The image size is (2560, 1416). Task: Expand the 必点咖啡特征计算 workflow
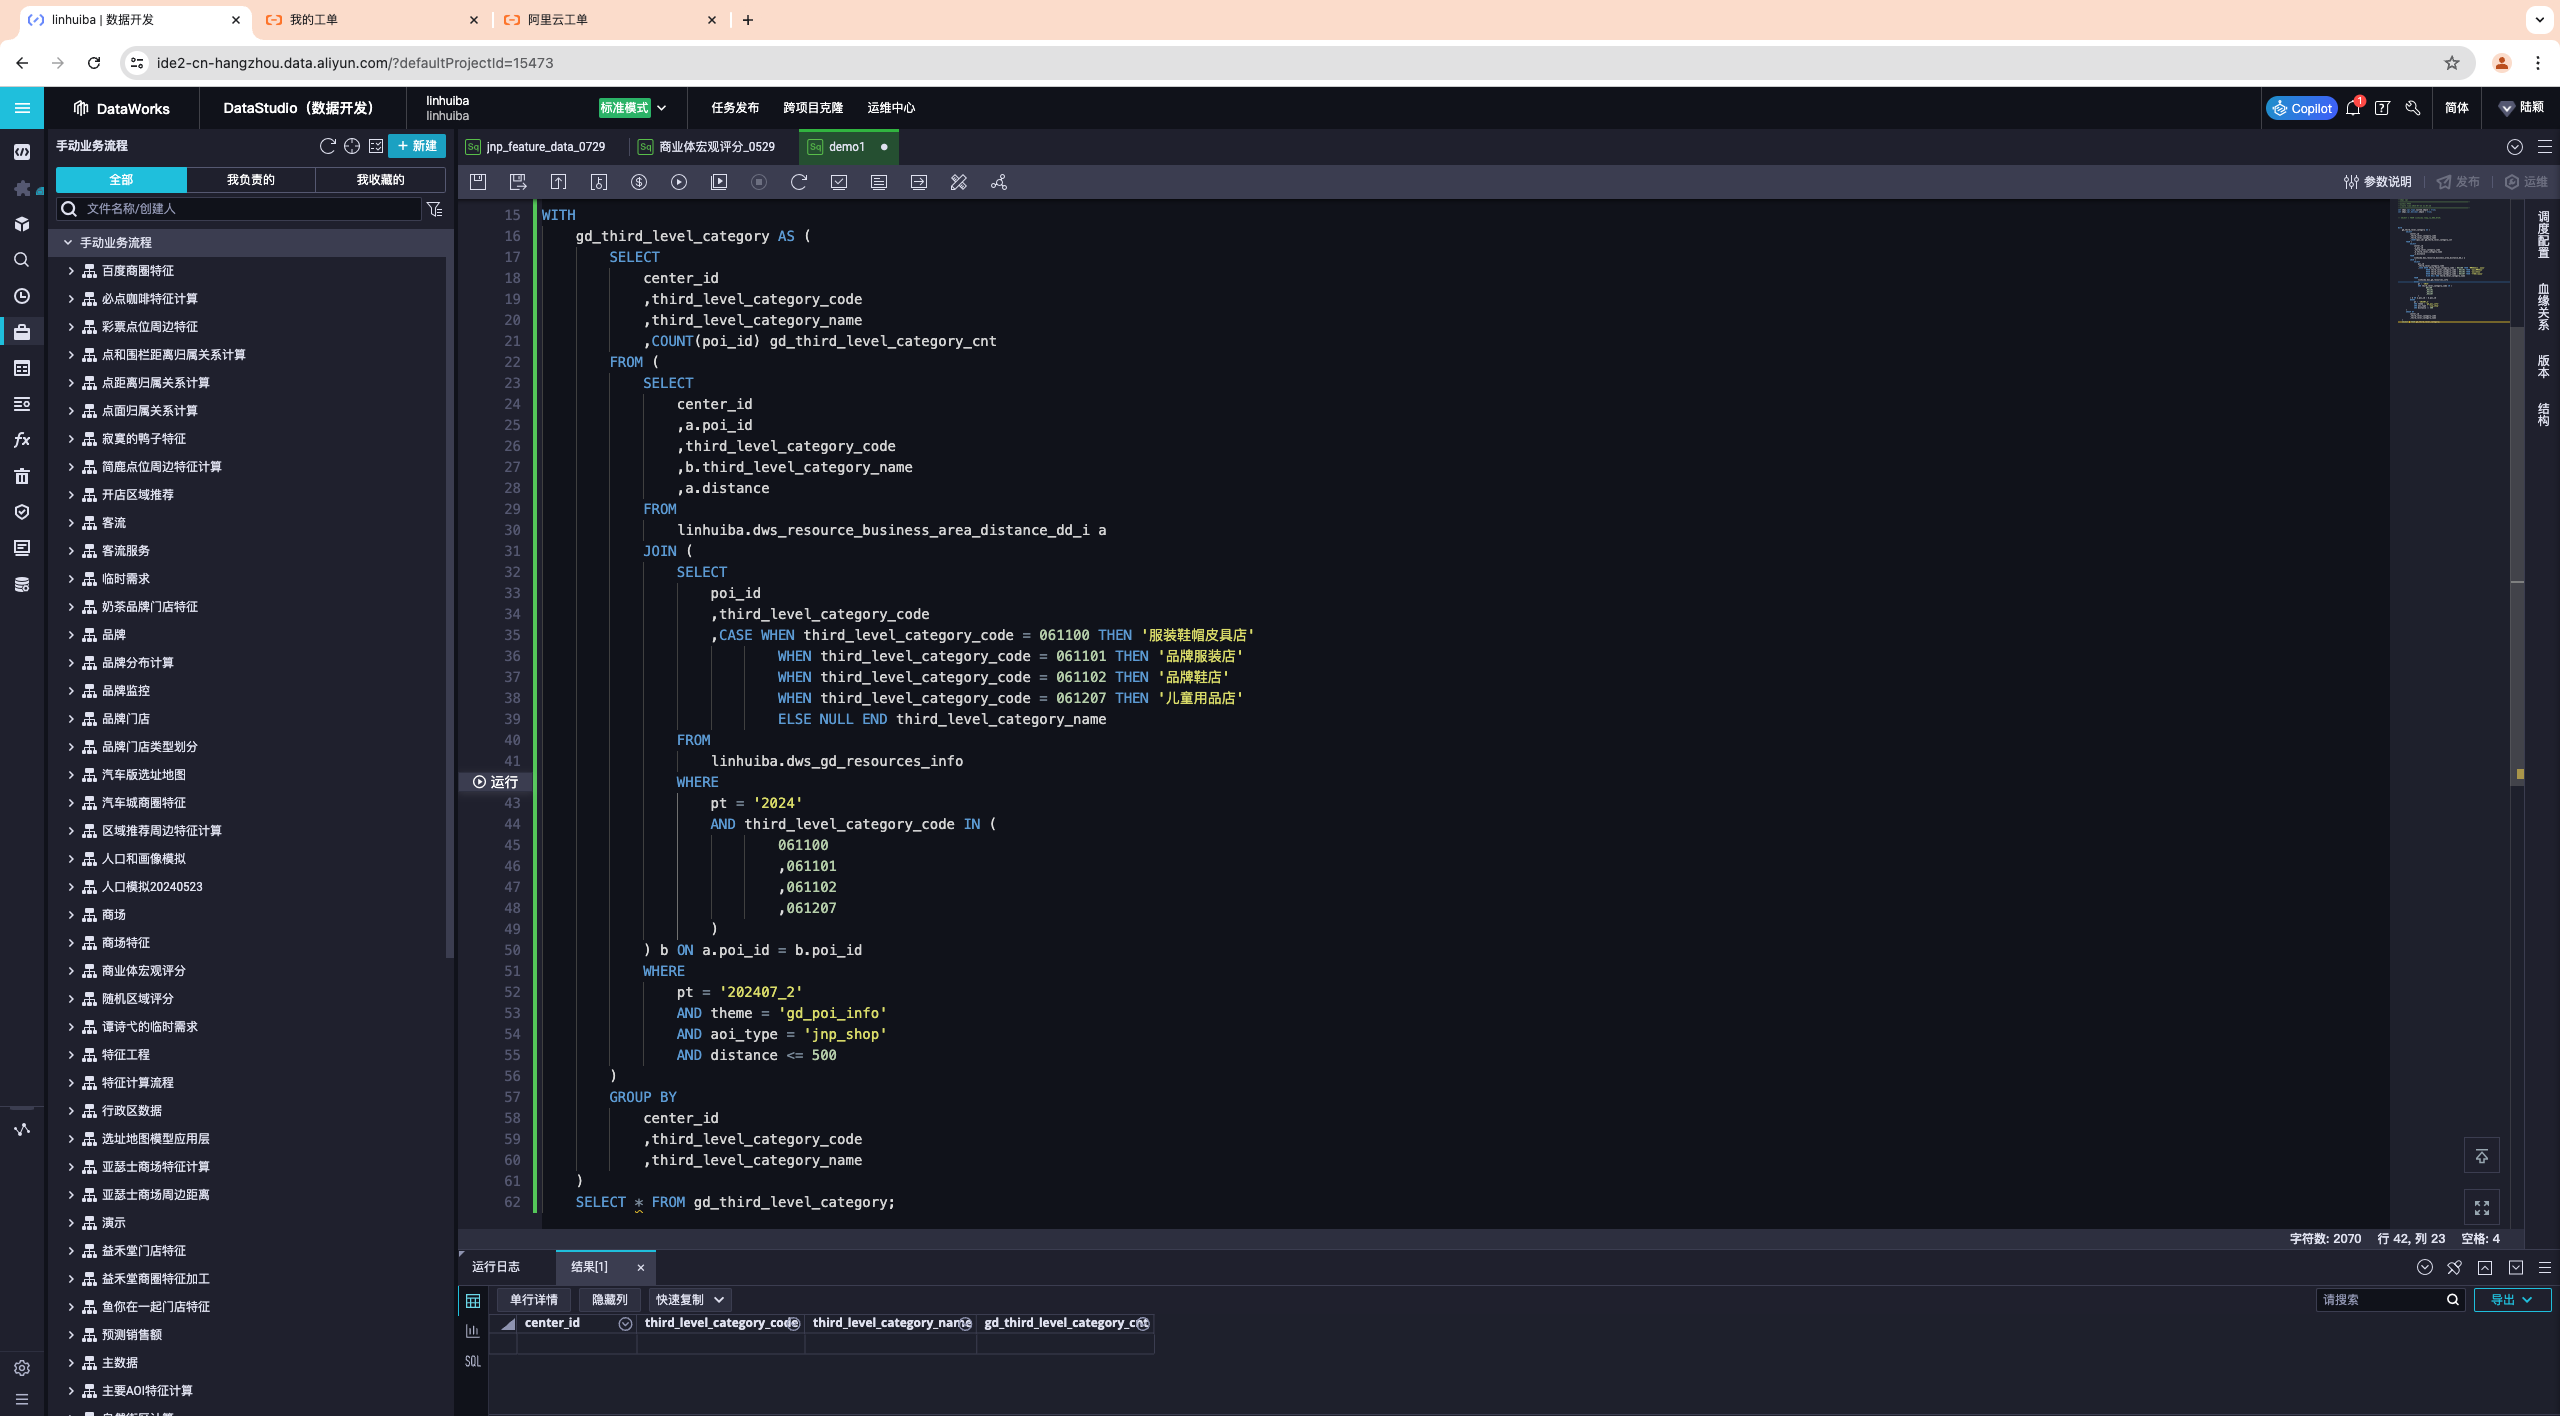coord(71,299)
